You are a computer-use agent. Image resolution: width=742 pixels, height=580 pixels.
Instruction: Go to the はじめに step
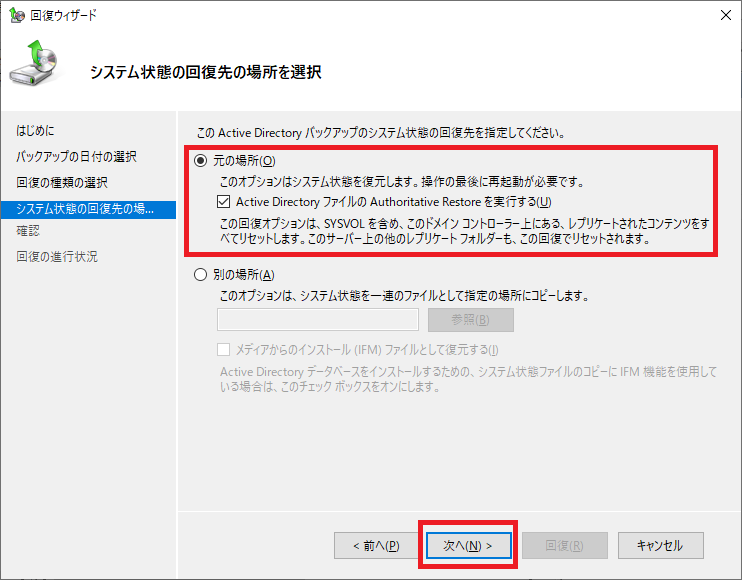coord(36,131)
